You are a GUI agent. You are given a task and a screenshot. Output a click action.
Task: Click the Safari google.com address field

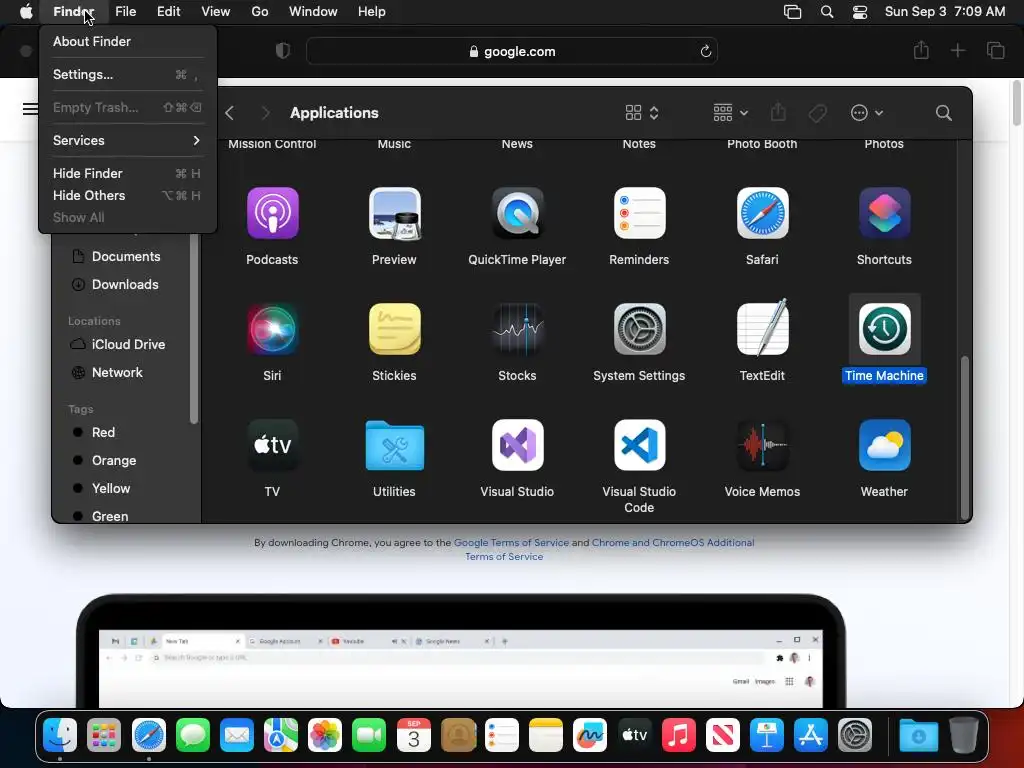tap(512, 52)
